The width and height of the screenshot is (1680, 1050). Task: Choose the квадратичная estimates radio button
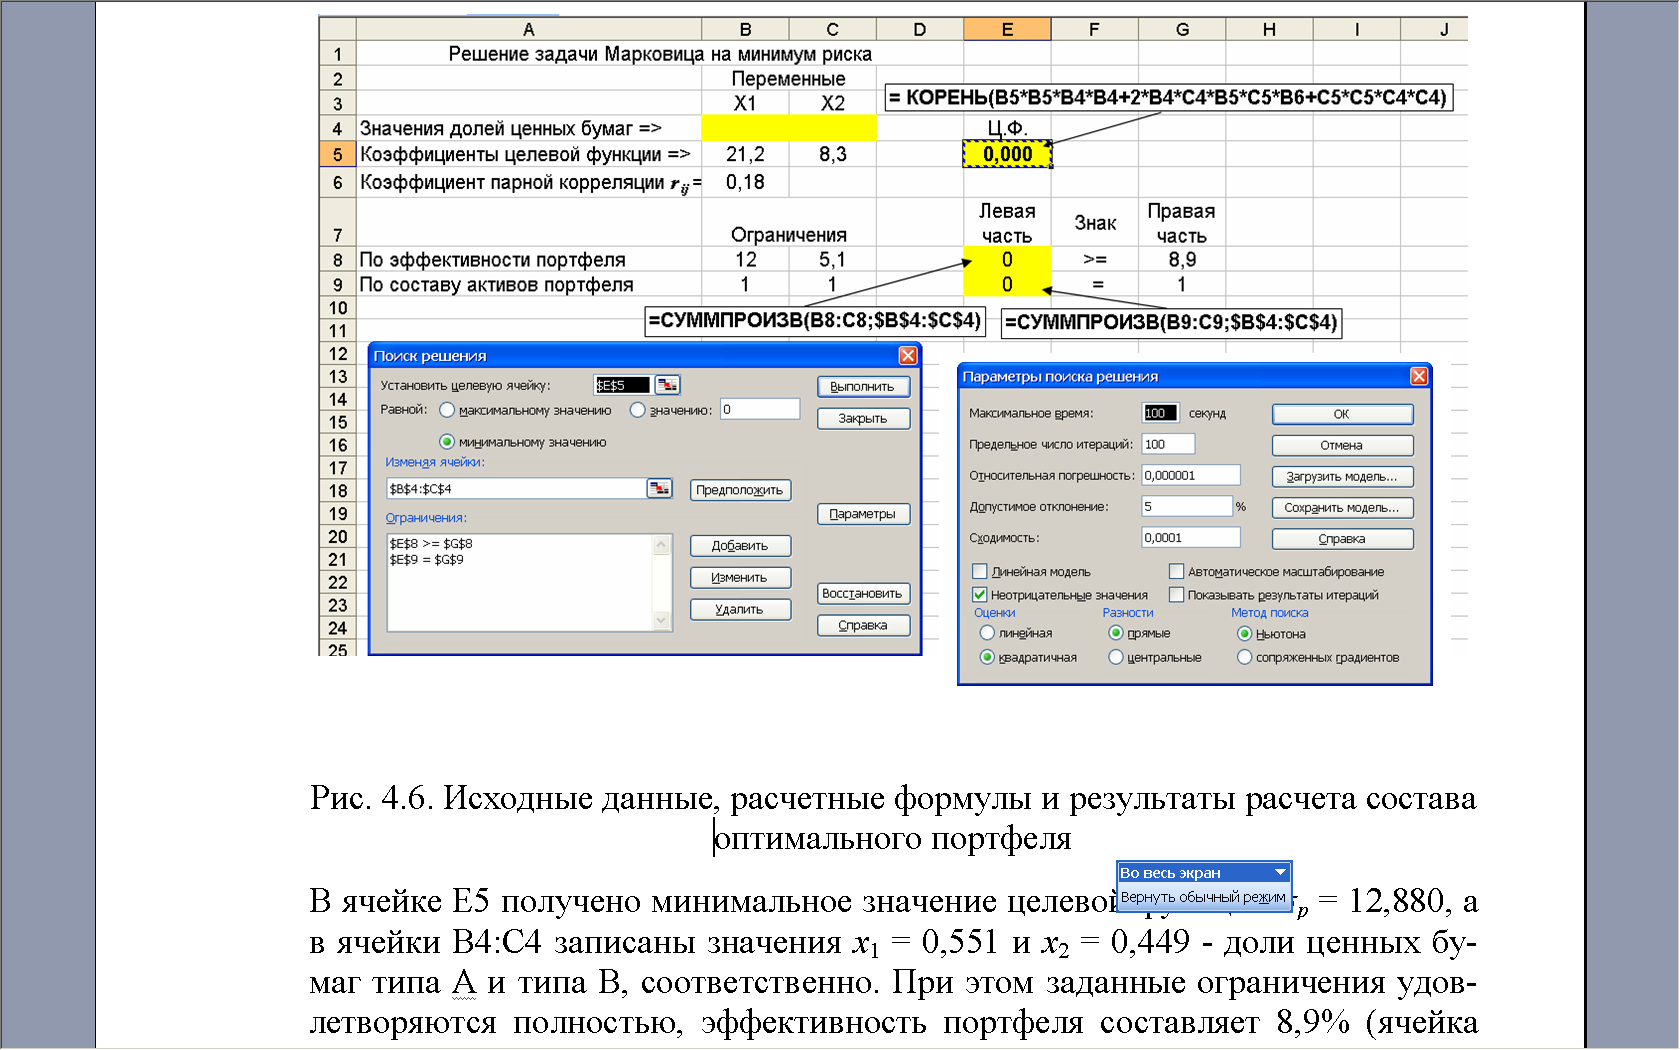pos(987,657)
